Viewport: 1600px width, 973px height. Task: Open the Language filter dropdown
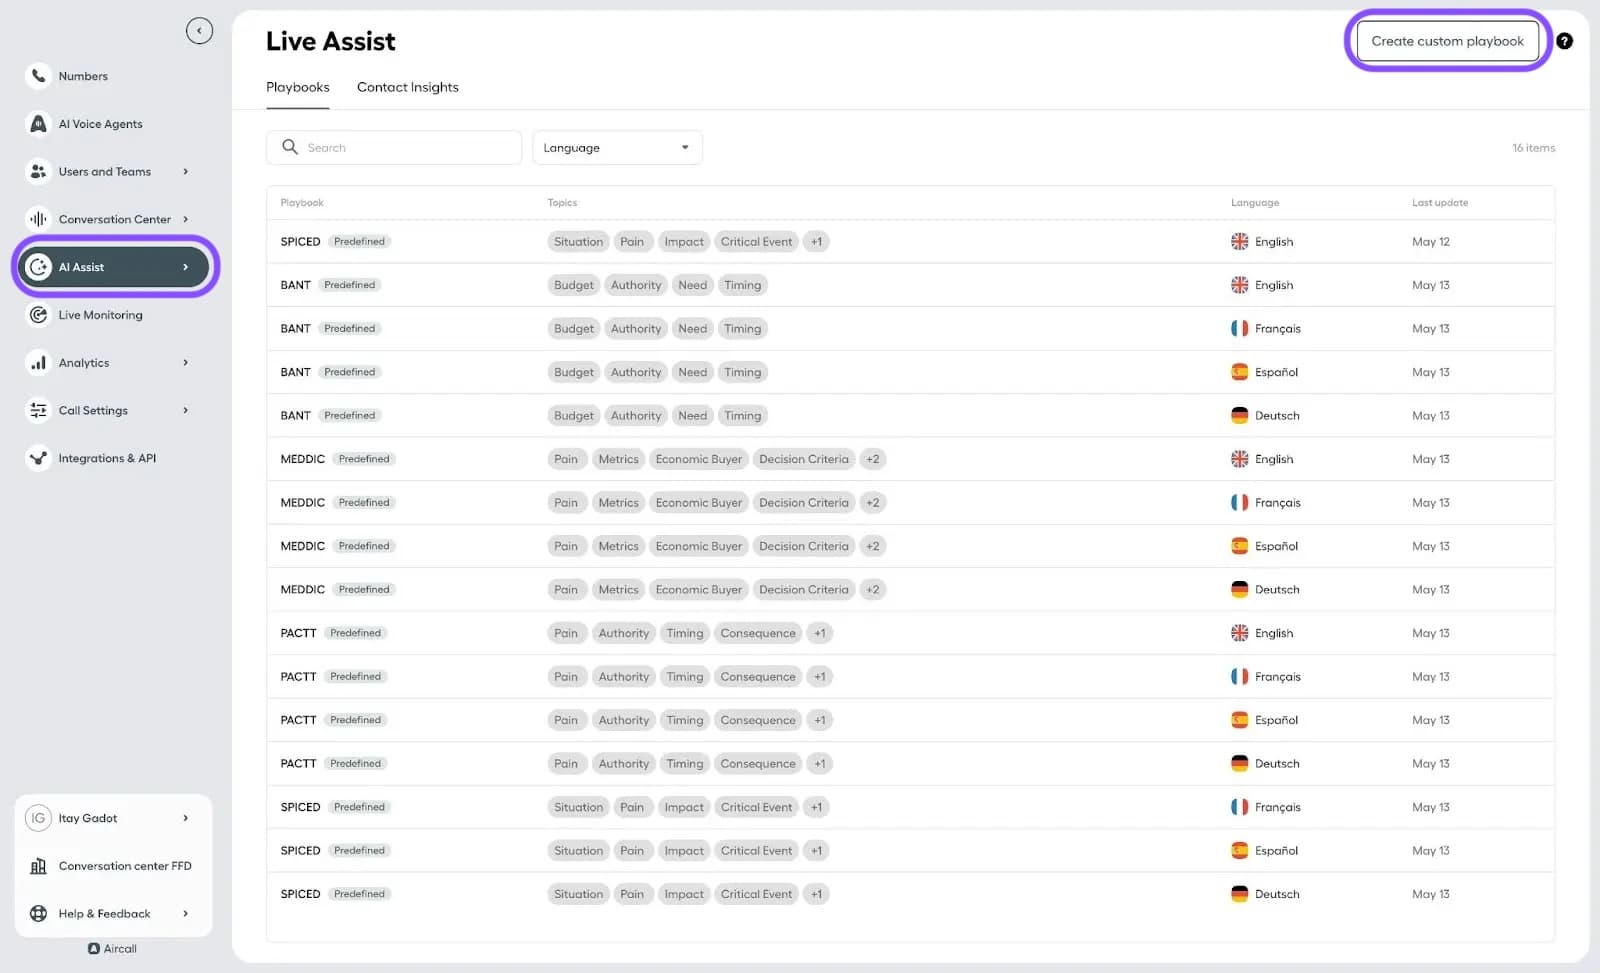[x=617, y=147]
